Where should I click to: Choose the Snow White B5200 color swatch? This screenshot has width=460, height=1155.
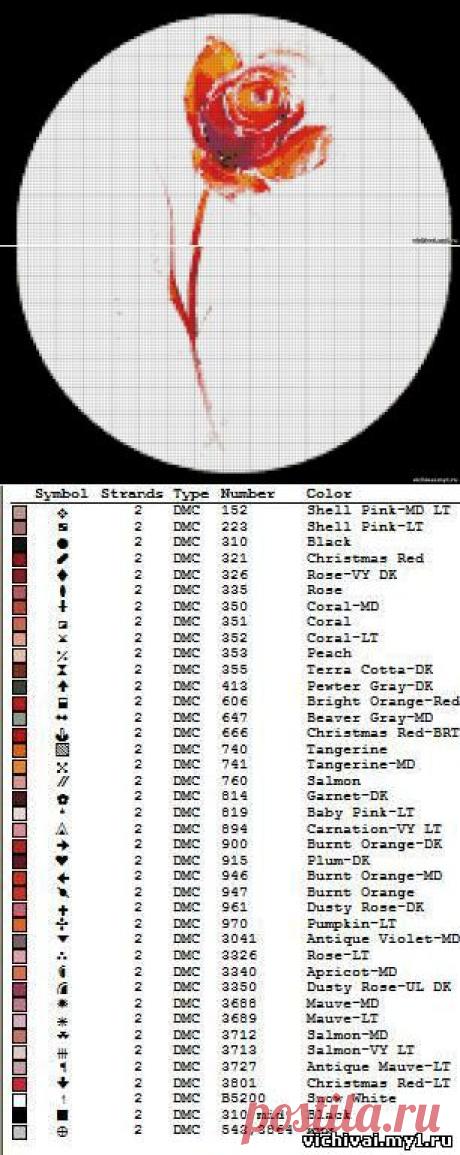pos(20,1099)
